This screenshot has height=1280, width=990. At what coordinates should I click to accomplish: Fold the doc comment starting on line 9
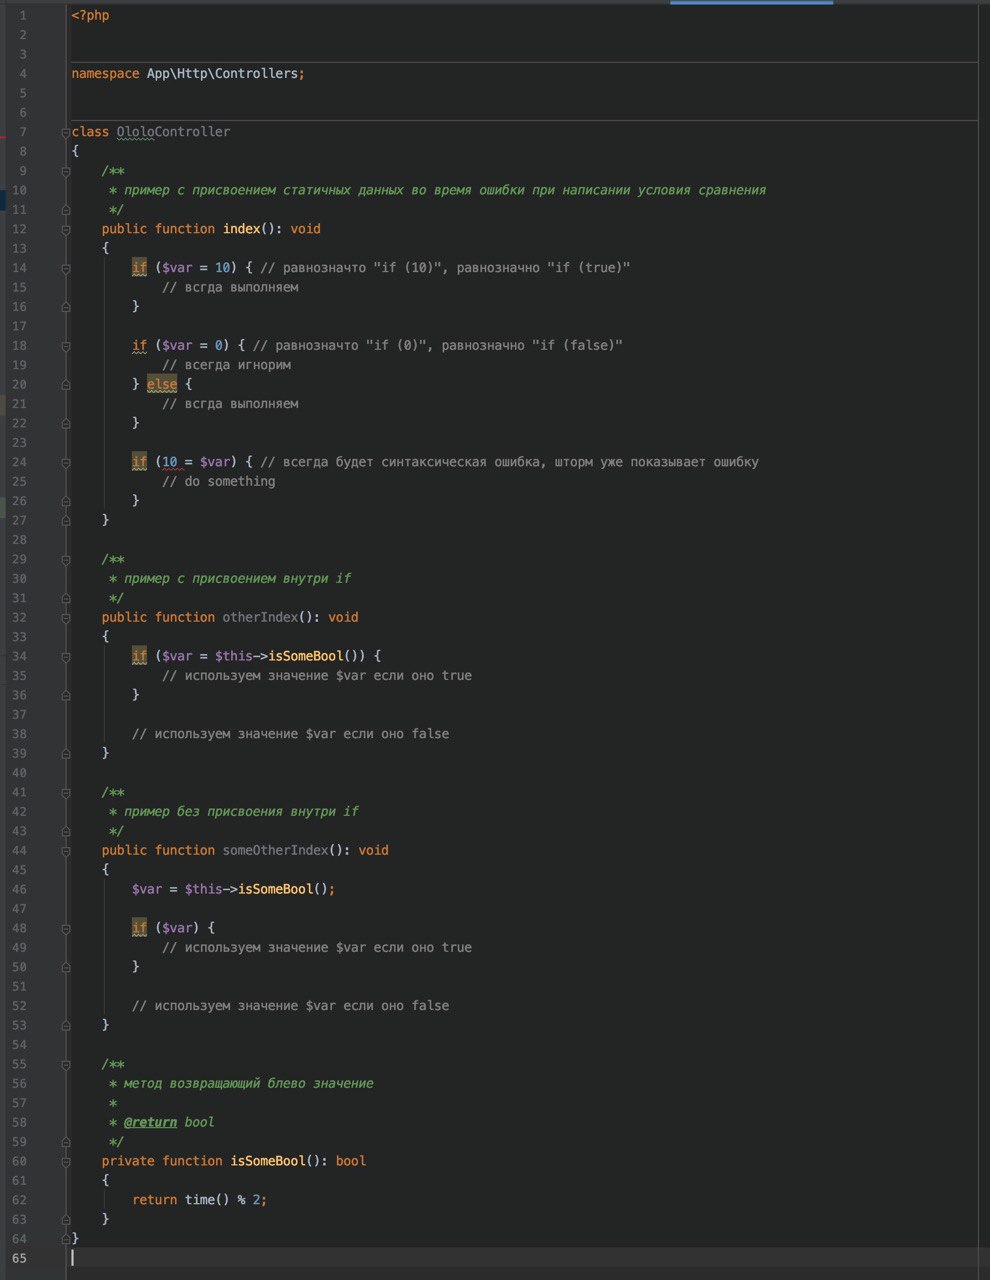66,171
